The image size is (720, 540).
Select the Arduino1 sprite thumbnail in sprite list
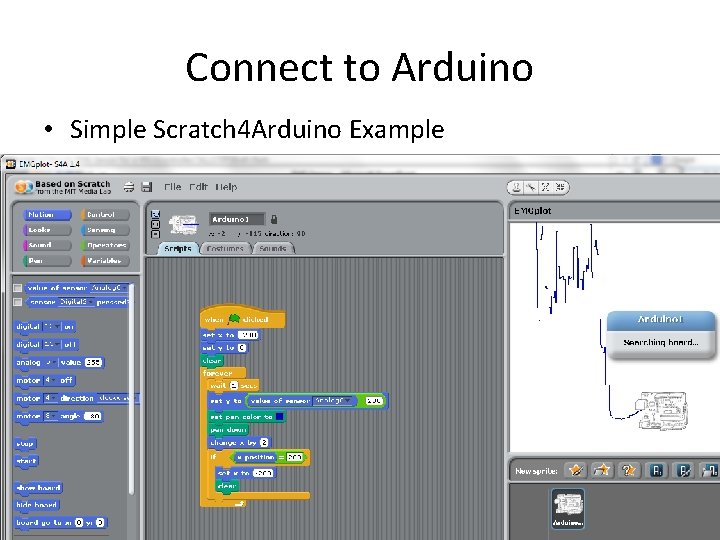click(x=568, y=508)
